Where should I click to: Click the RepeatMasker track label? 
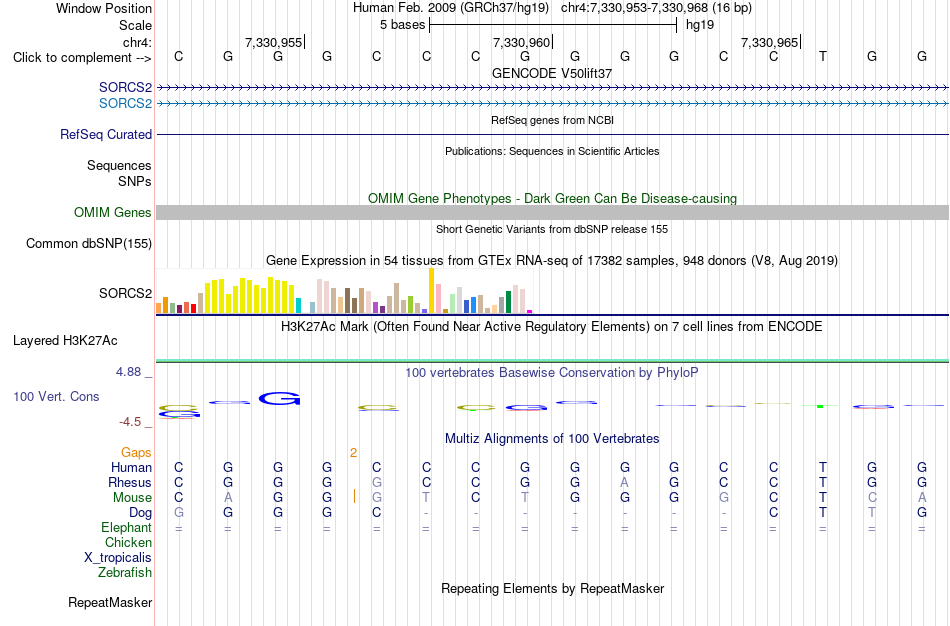[x=110, y=602]
